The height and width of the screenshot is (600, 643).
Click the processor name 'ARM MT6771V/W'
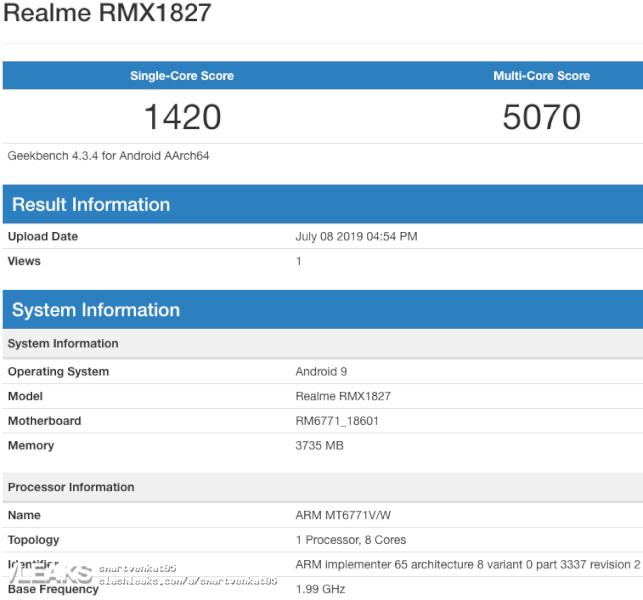pyautogui.click(x=343, y=515)
